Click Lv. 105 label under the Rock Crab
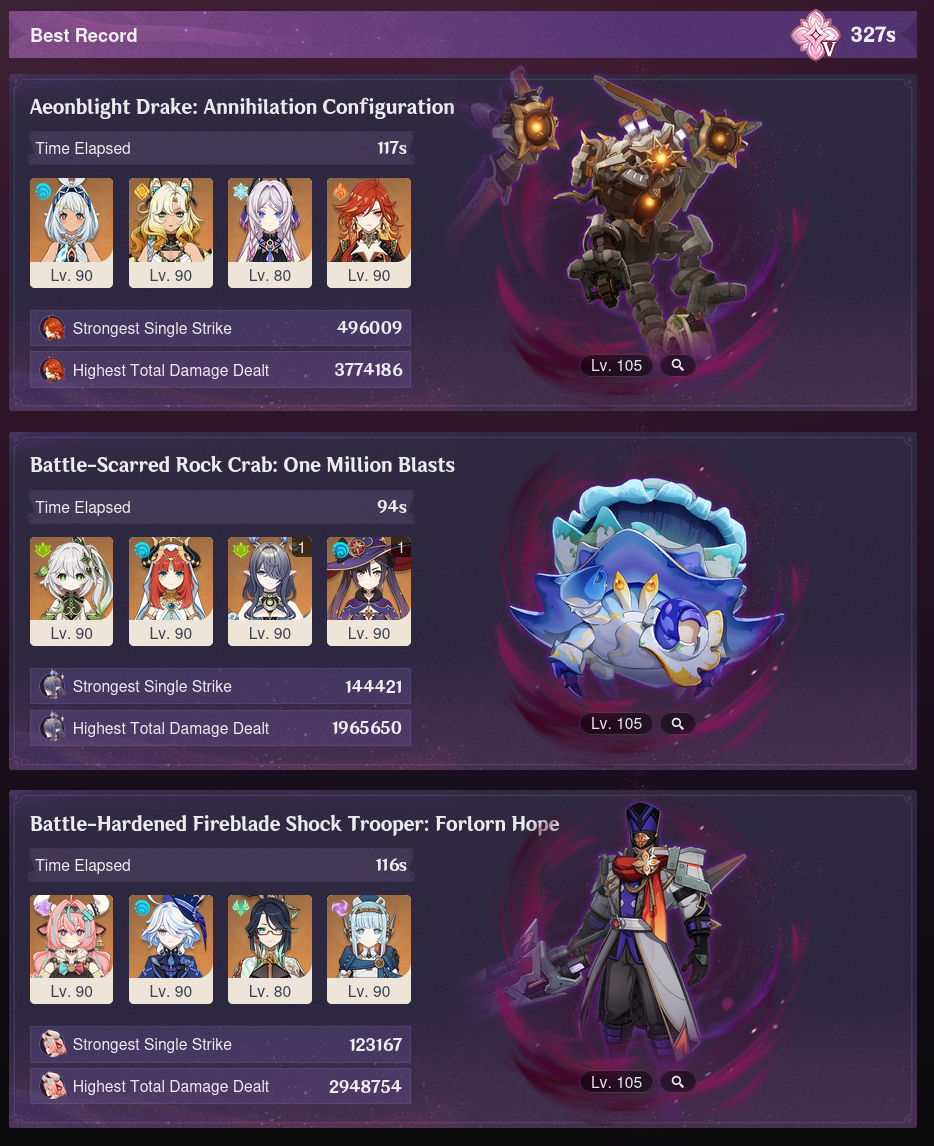The image size is (934, 1146). 616,724
